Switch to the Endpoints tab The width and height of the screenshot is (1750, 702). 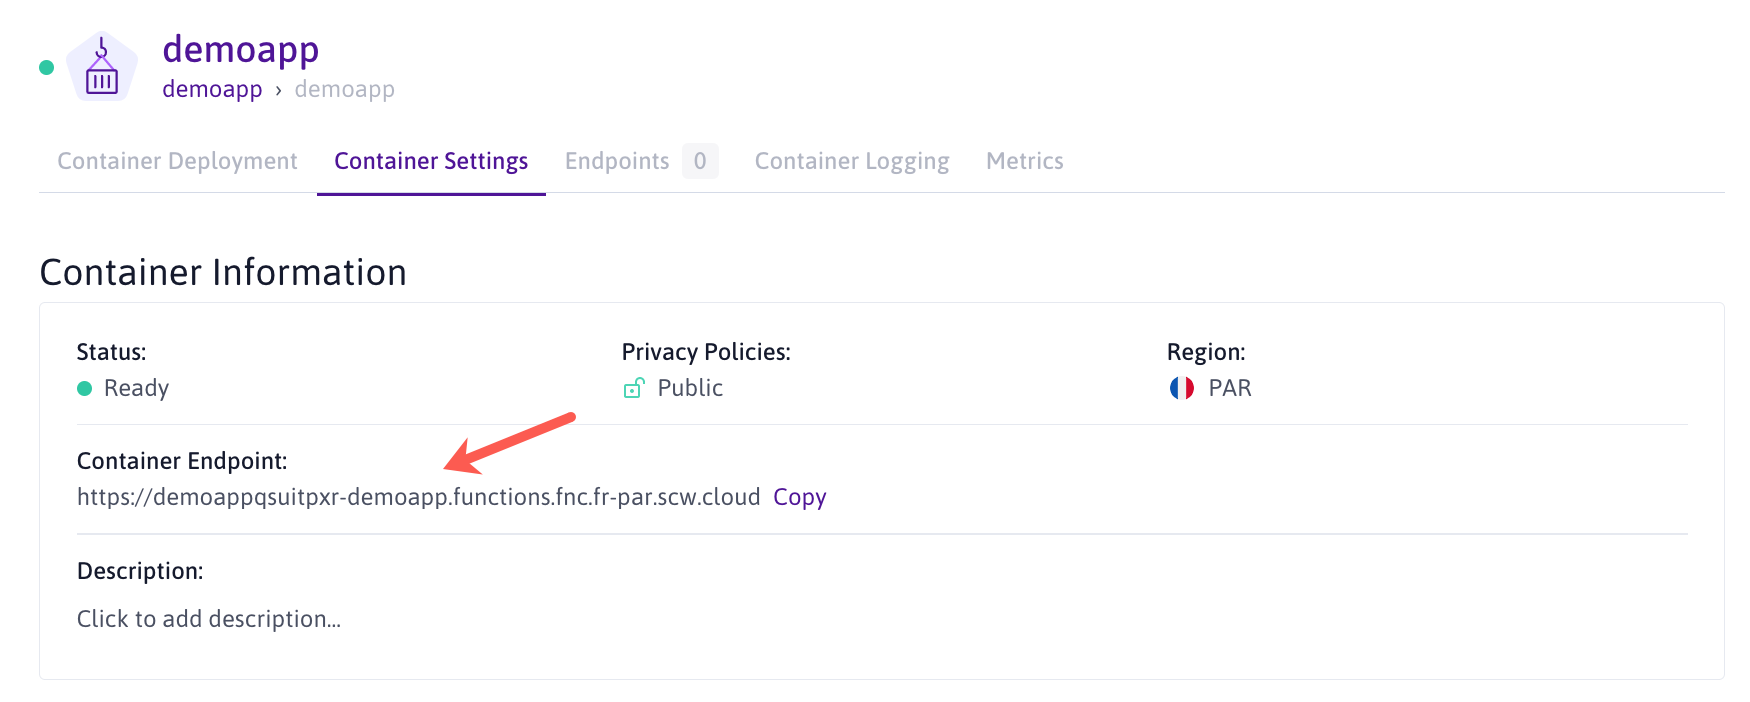point(617,161)
